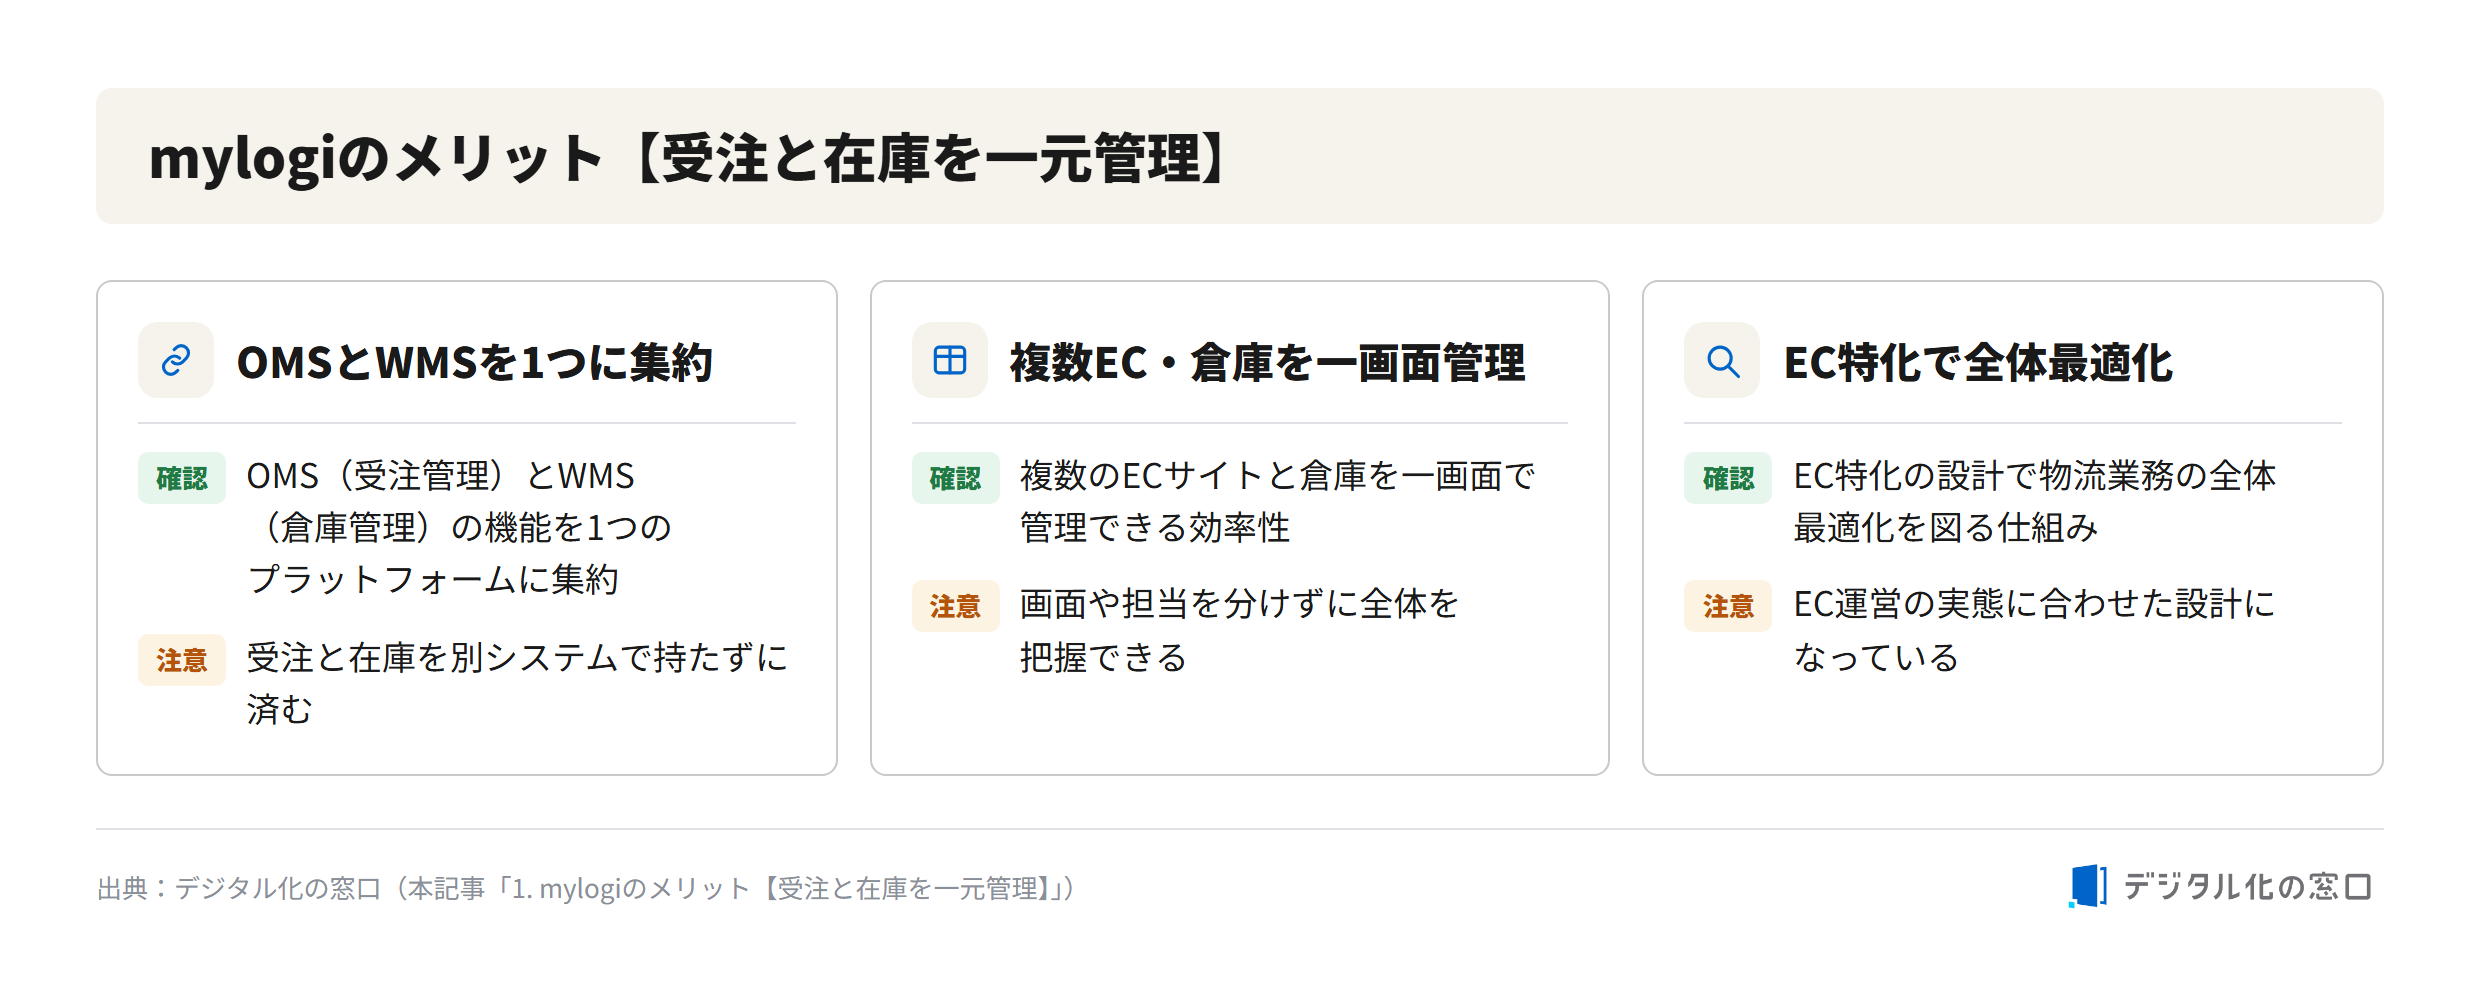Click the デジタル化の窓口 logo icon
This screenshot has width=2480, height=1004.
pos(2088,886)
